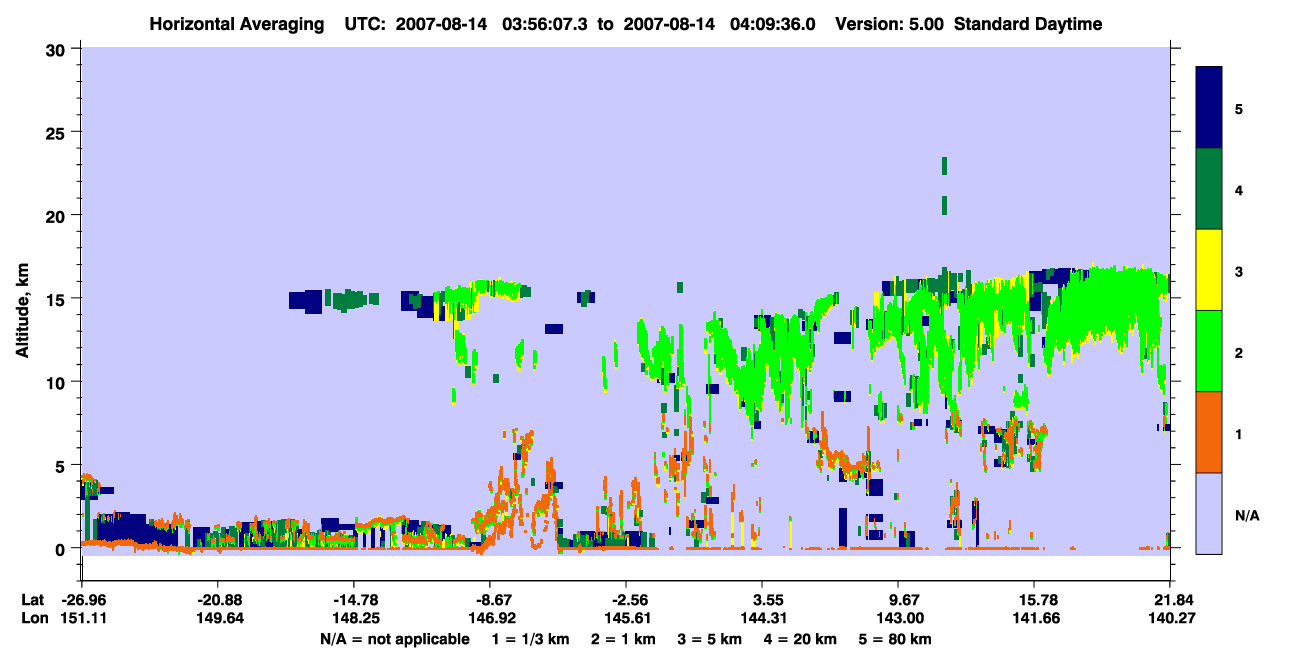The height and width of the screenshot is (667, 1300).
Task: Click the dark green color bar segment labeled 4
Action: coord(1209,189)
